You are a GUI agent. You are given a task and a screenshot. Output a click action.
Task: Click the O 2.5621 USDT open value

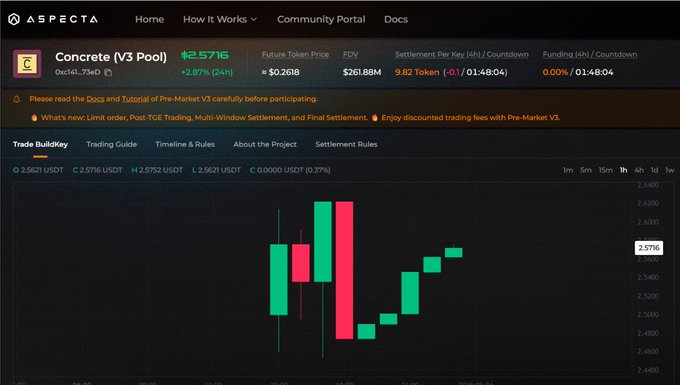point(38,170)
